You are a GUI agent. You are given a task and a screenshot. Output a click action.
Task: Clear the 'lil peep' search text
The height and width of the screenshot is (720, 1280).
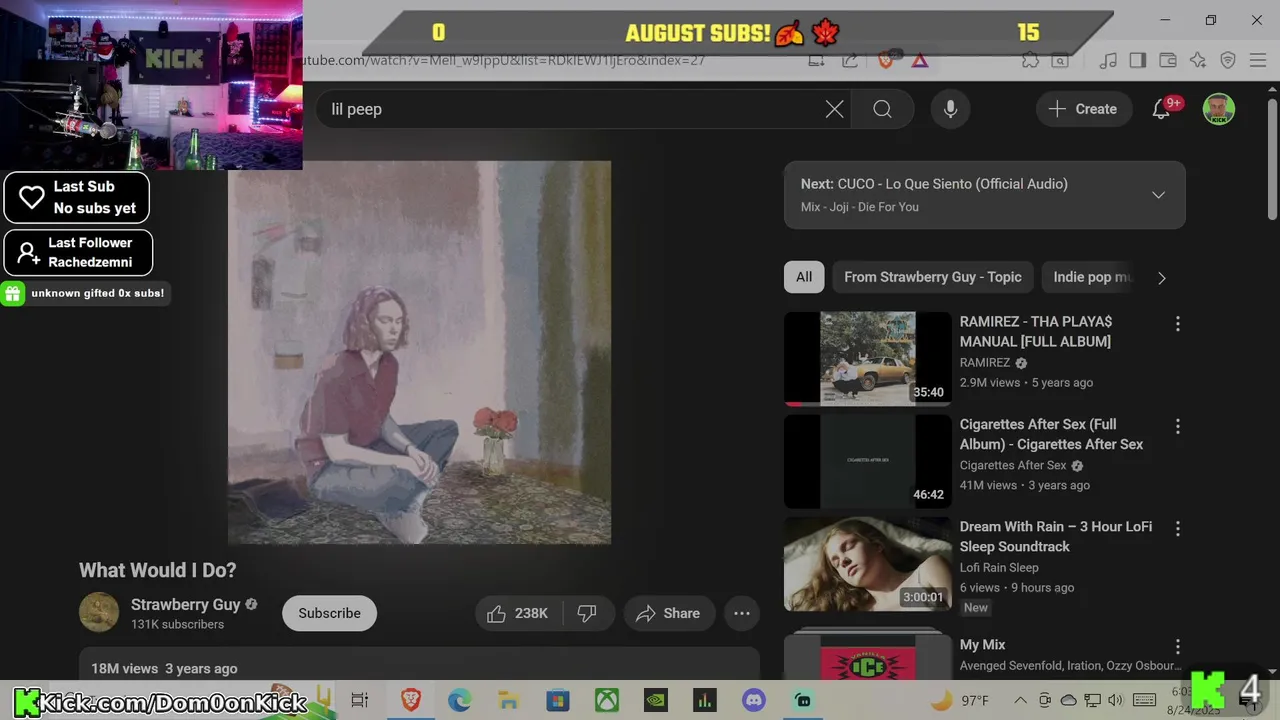834,109
